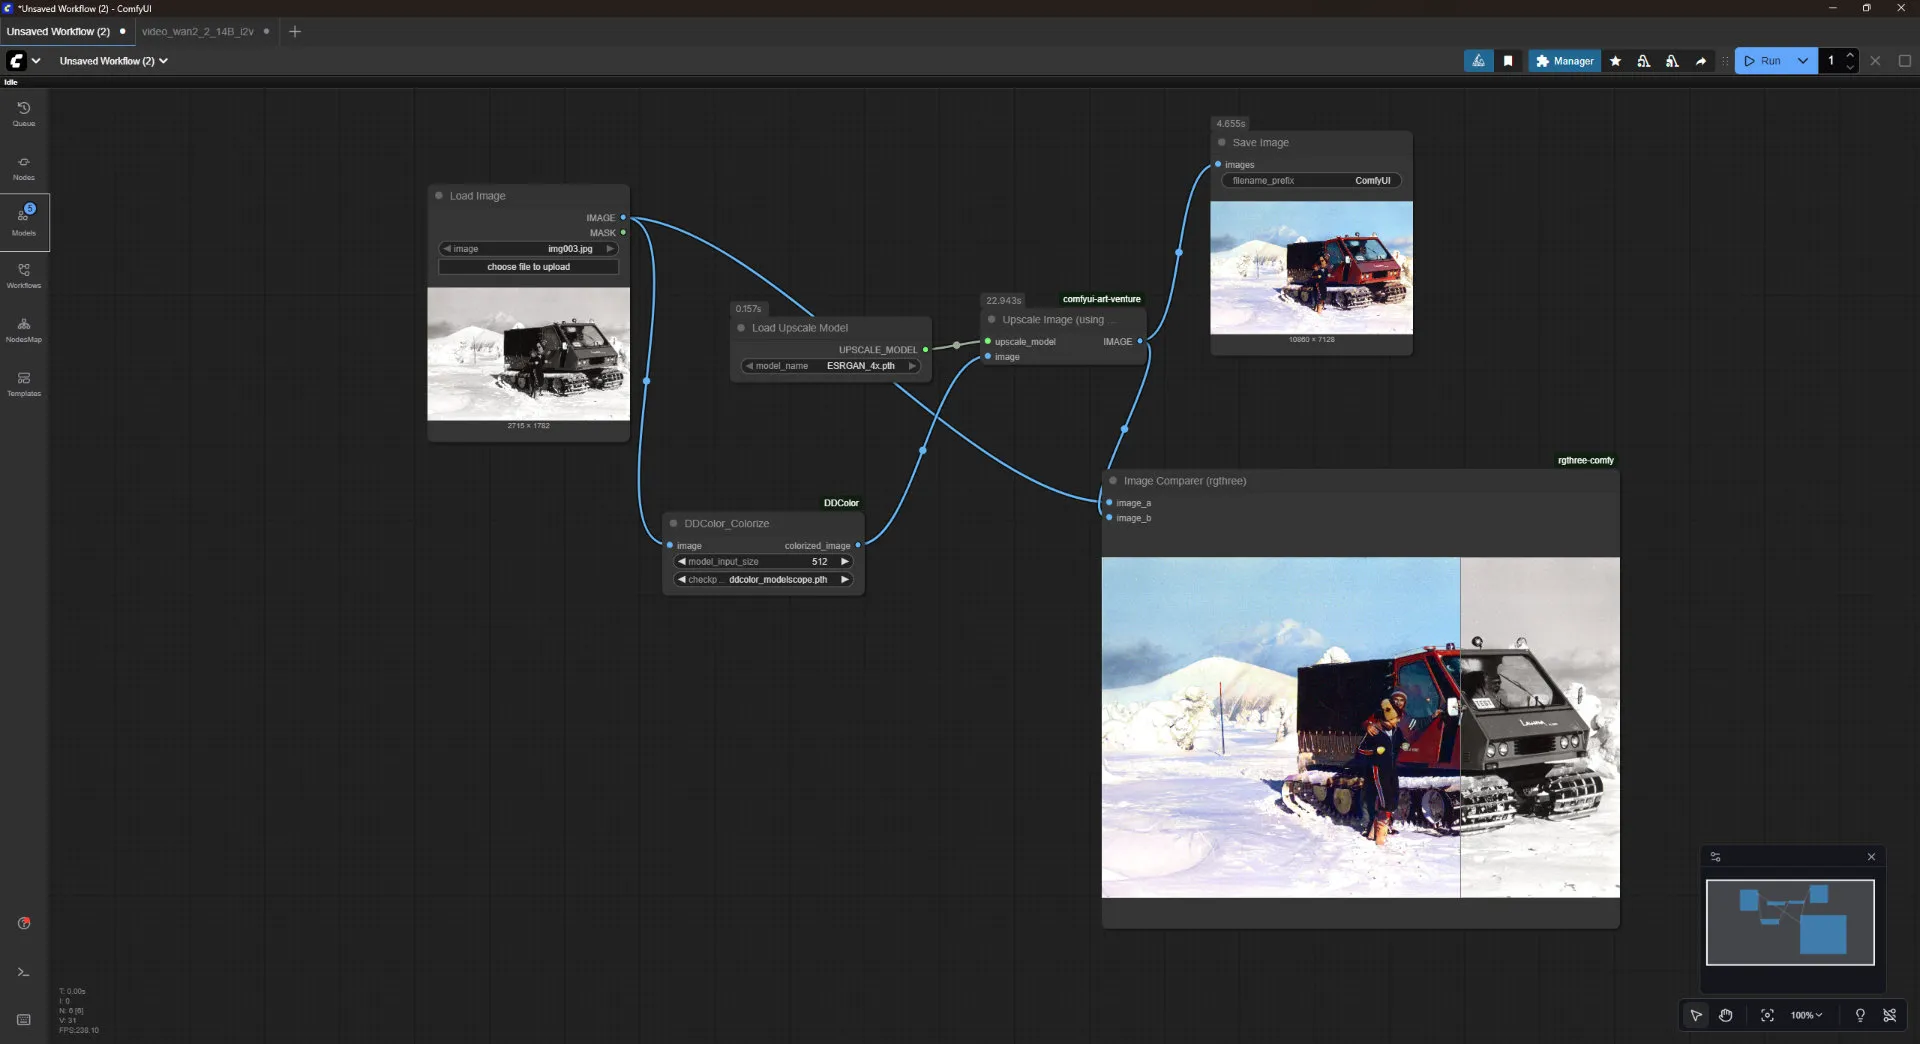Click fit-view icon in bottom canvas toolbar
This screenshot has height=1044, width=1920.
pyautogui.click(x=1767, y=1015)
